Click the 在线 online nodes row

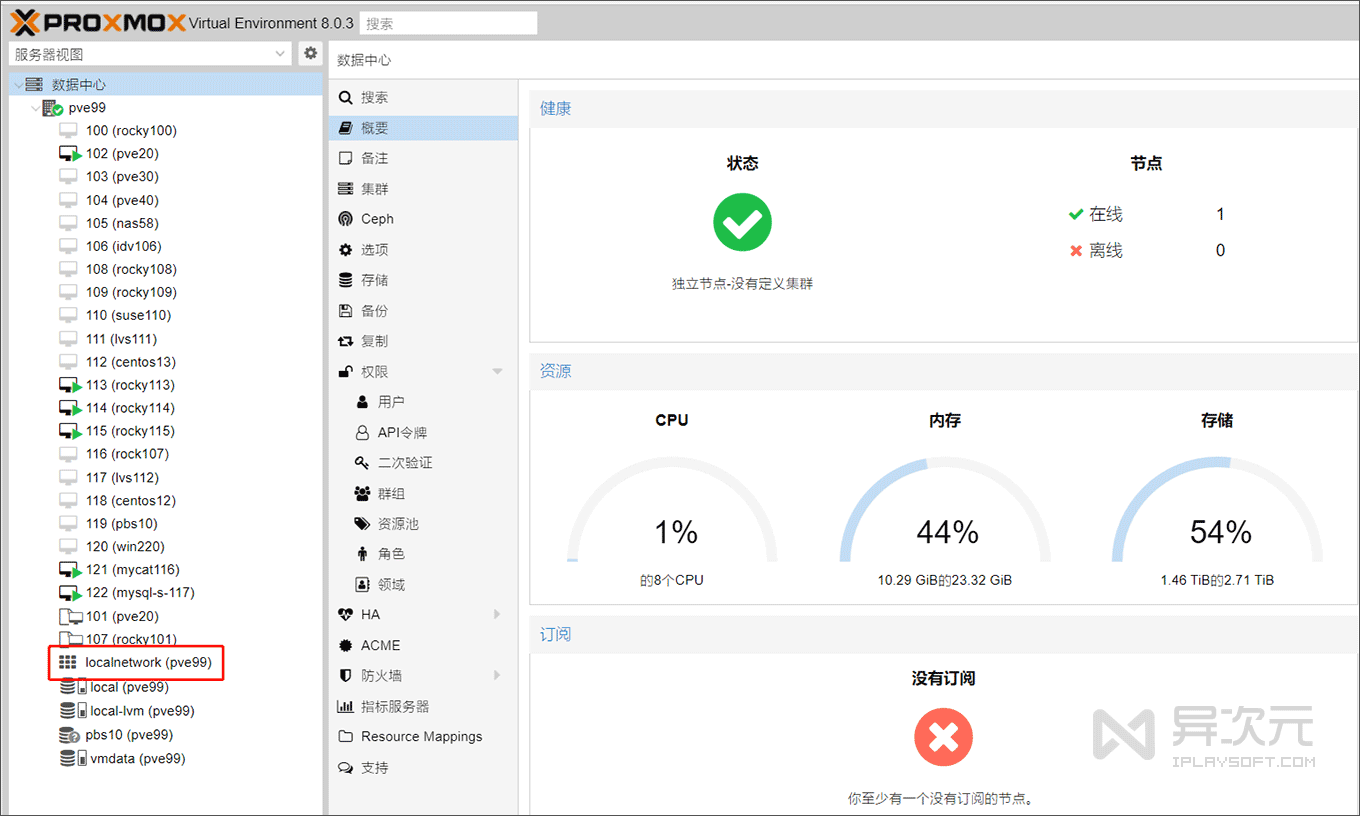pos(1147,214)
